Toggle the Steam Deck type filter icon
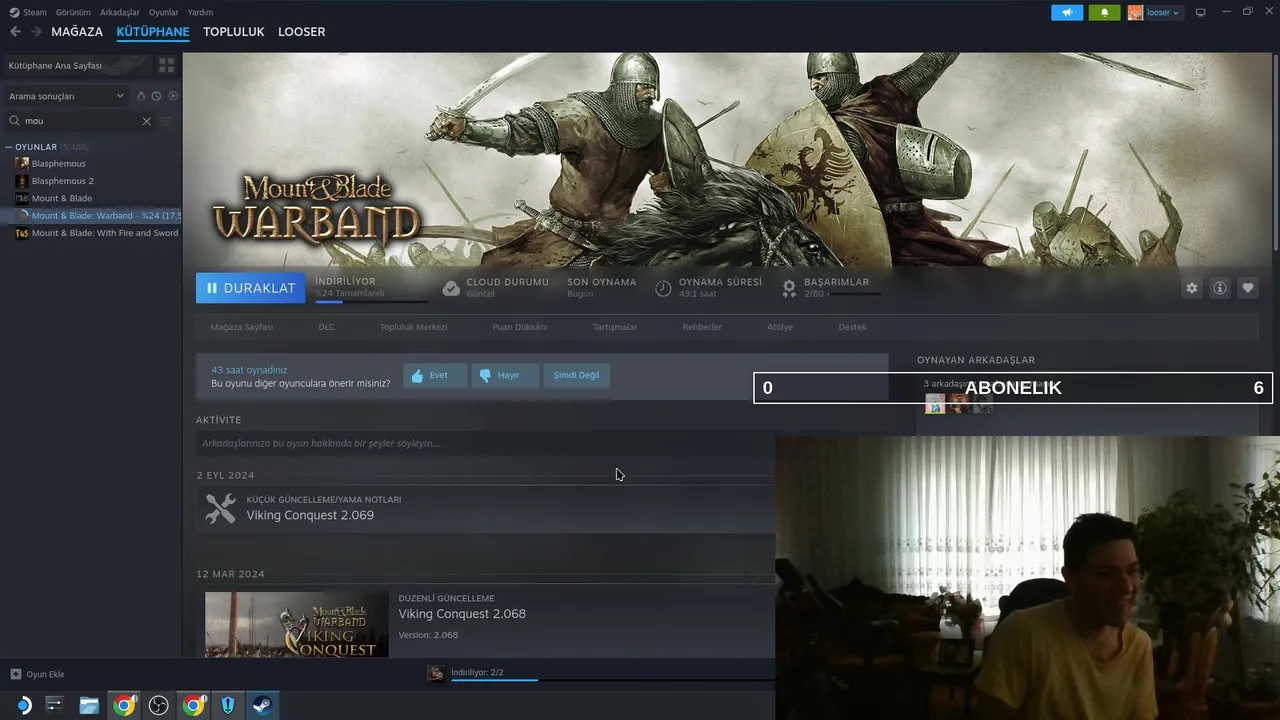 click(x=141, y=96)
